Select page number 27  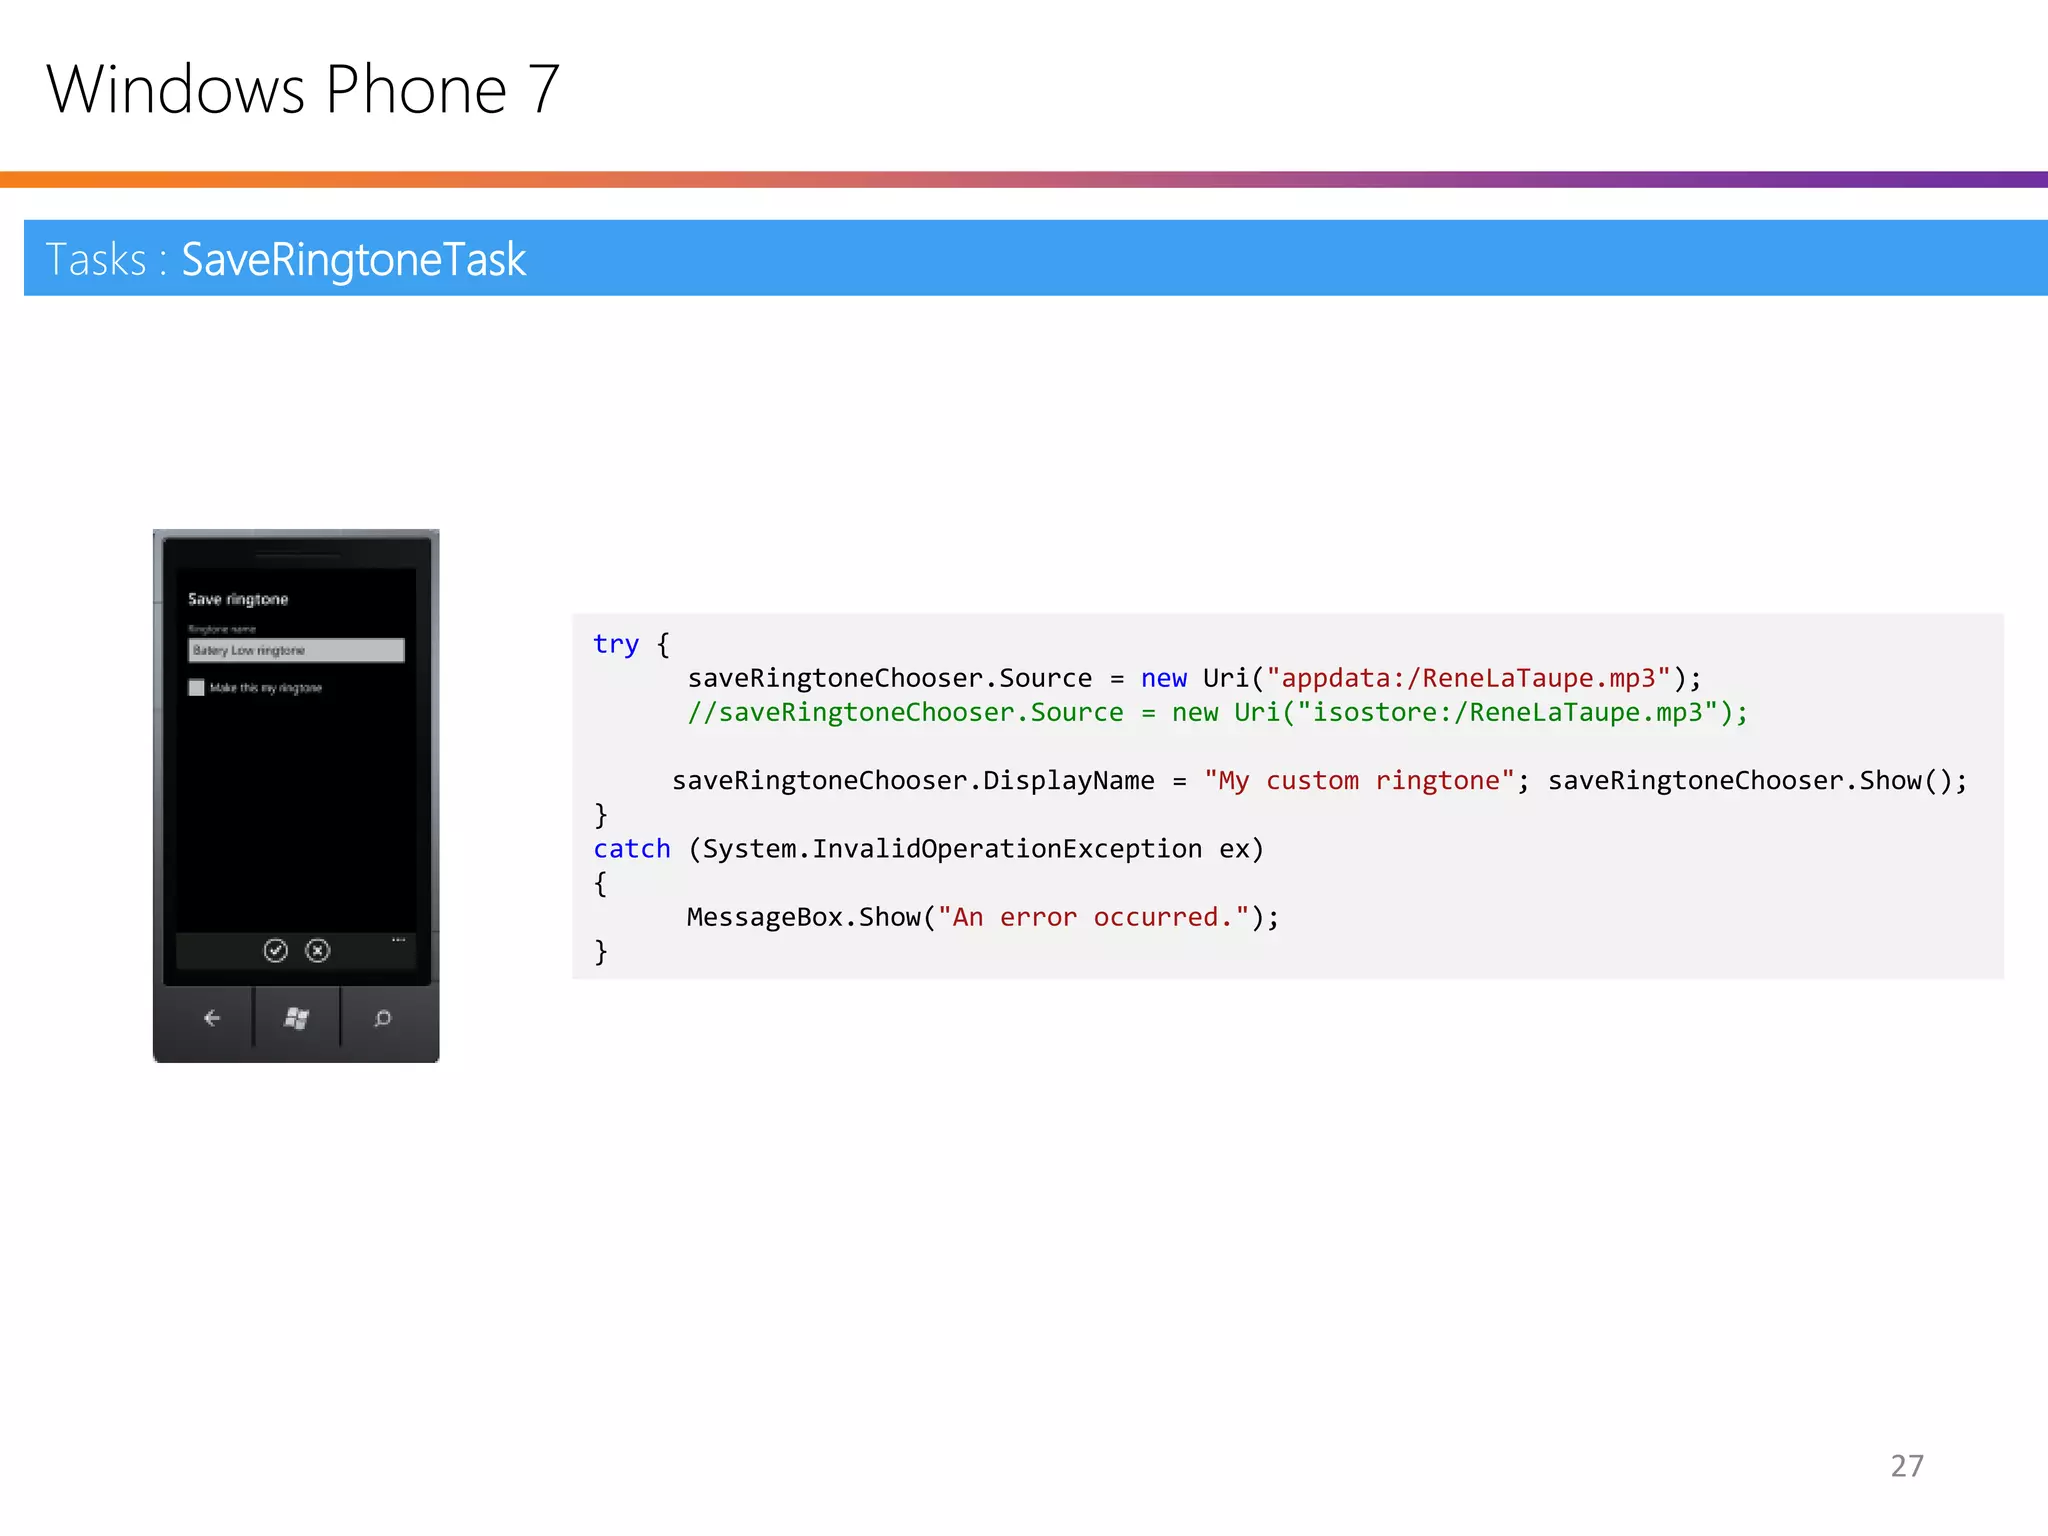[x=1907, y=1466]
